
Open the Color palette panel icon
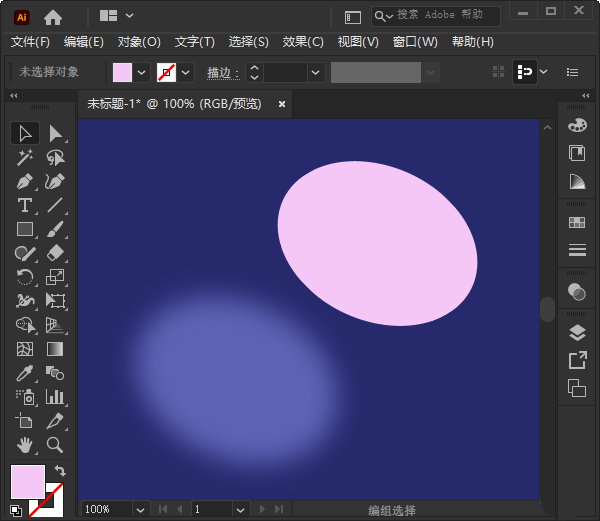click(577, 125)
